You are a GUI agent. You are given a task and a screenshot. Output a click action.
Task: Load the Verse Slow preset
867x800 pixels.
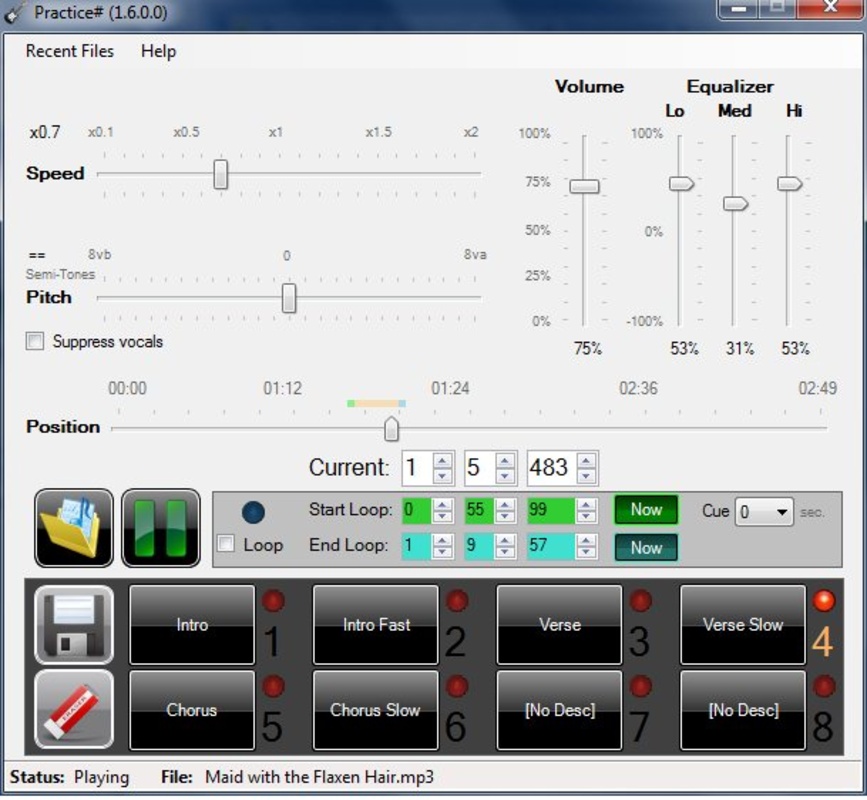pos(743,625)
